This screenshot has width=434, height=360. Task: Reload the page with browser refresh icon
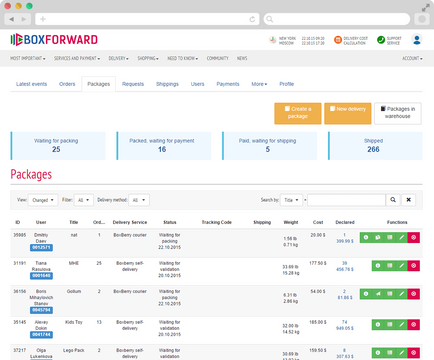click(252, 19)
